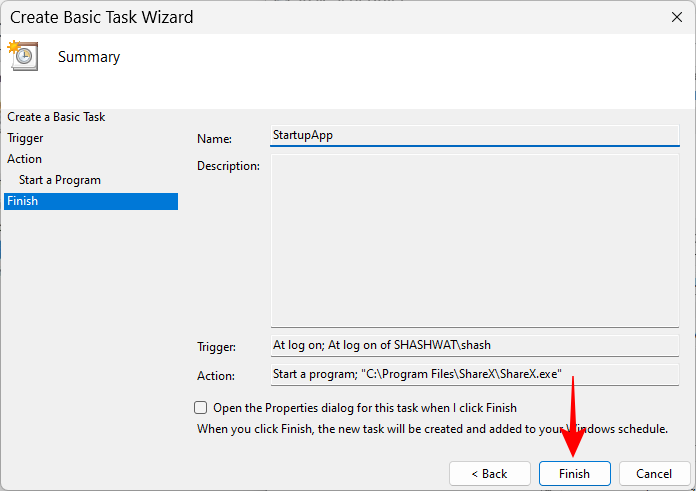Click the Name field containing StartupApp

[x=474, y=136]
